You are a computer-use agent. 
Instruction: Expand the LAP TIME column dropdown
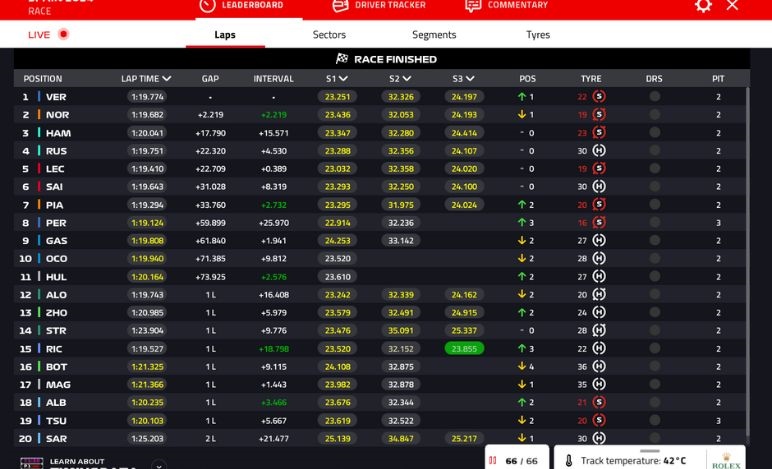click(x=166, y=78)
